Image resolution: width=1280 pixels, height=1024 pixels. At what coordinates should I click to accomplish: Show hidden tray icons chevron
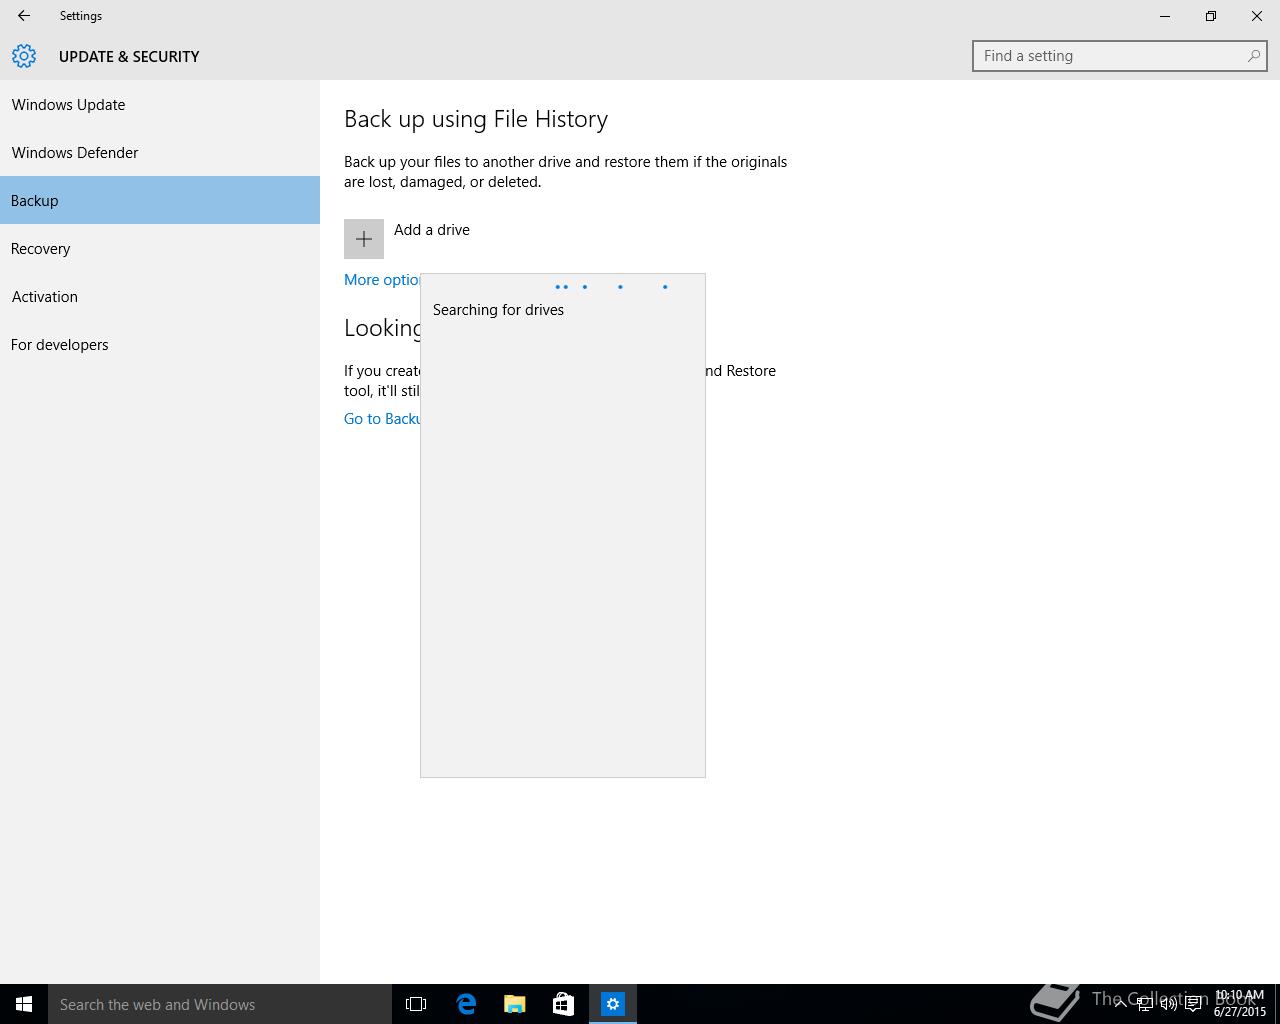point(1120,1004)
